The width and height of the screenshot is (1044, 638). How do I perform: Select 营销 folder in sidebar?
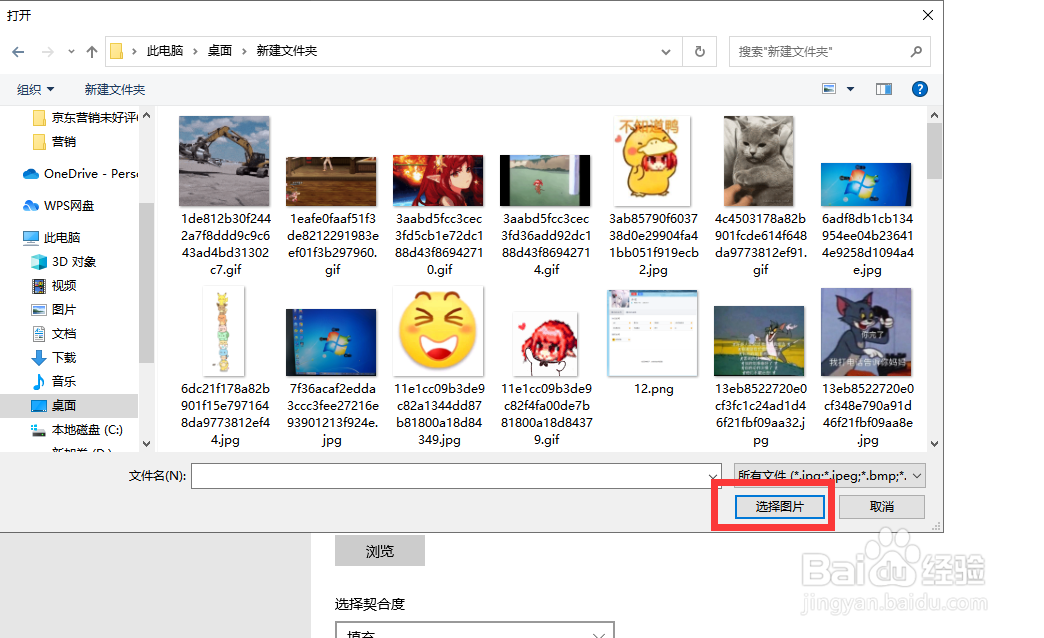pos(55,142)
